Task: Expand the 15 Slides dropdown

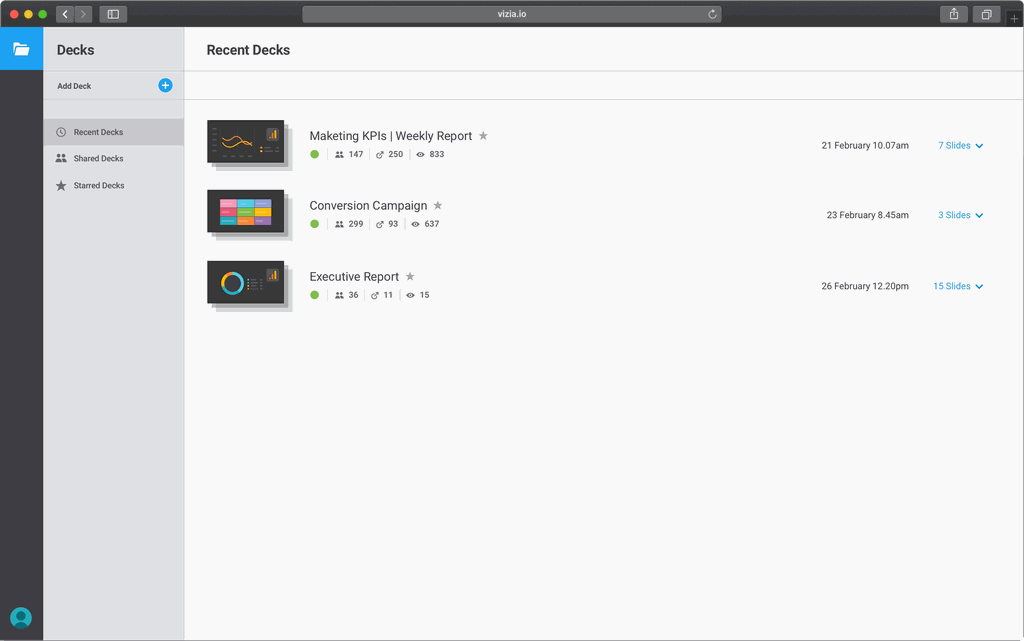Action: tap(958, 286)
